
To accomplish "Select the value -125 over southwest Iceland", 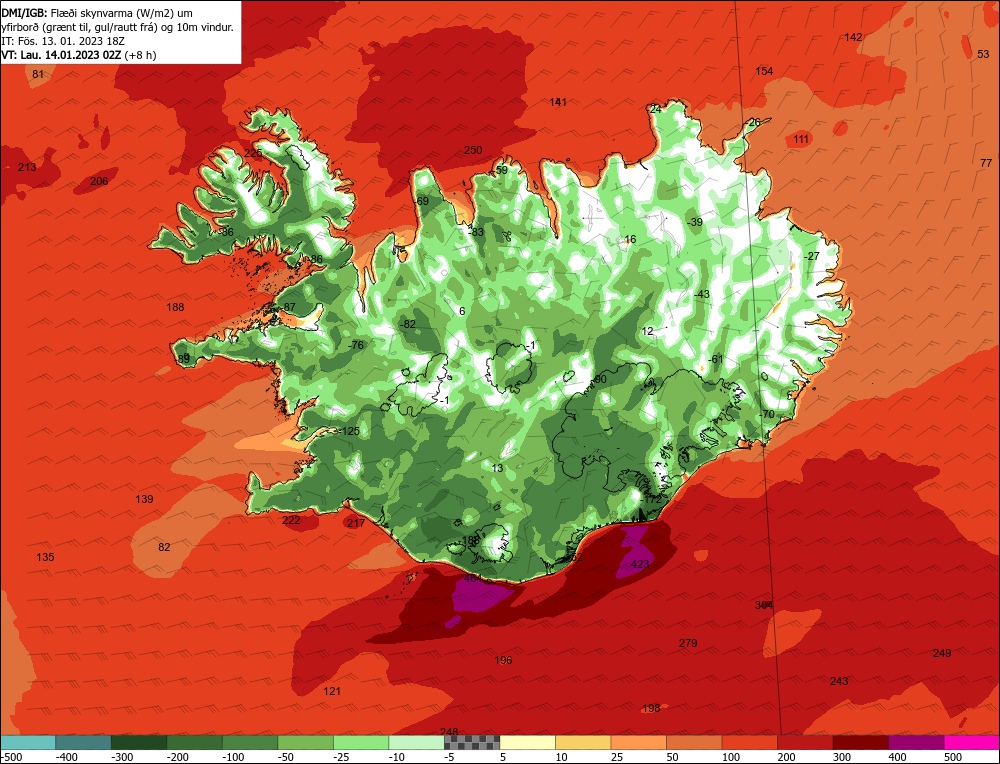I will [349, 431].
